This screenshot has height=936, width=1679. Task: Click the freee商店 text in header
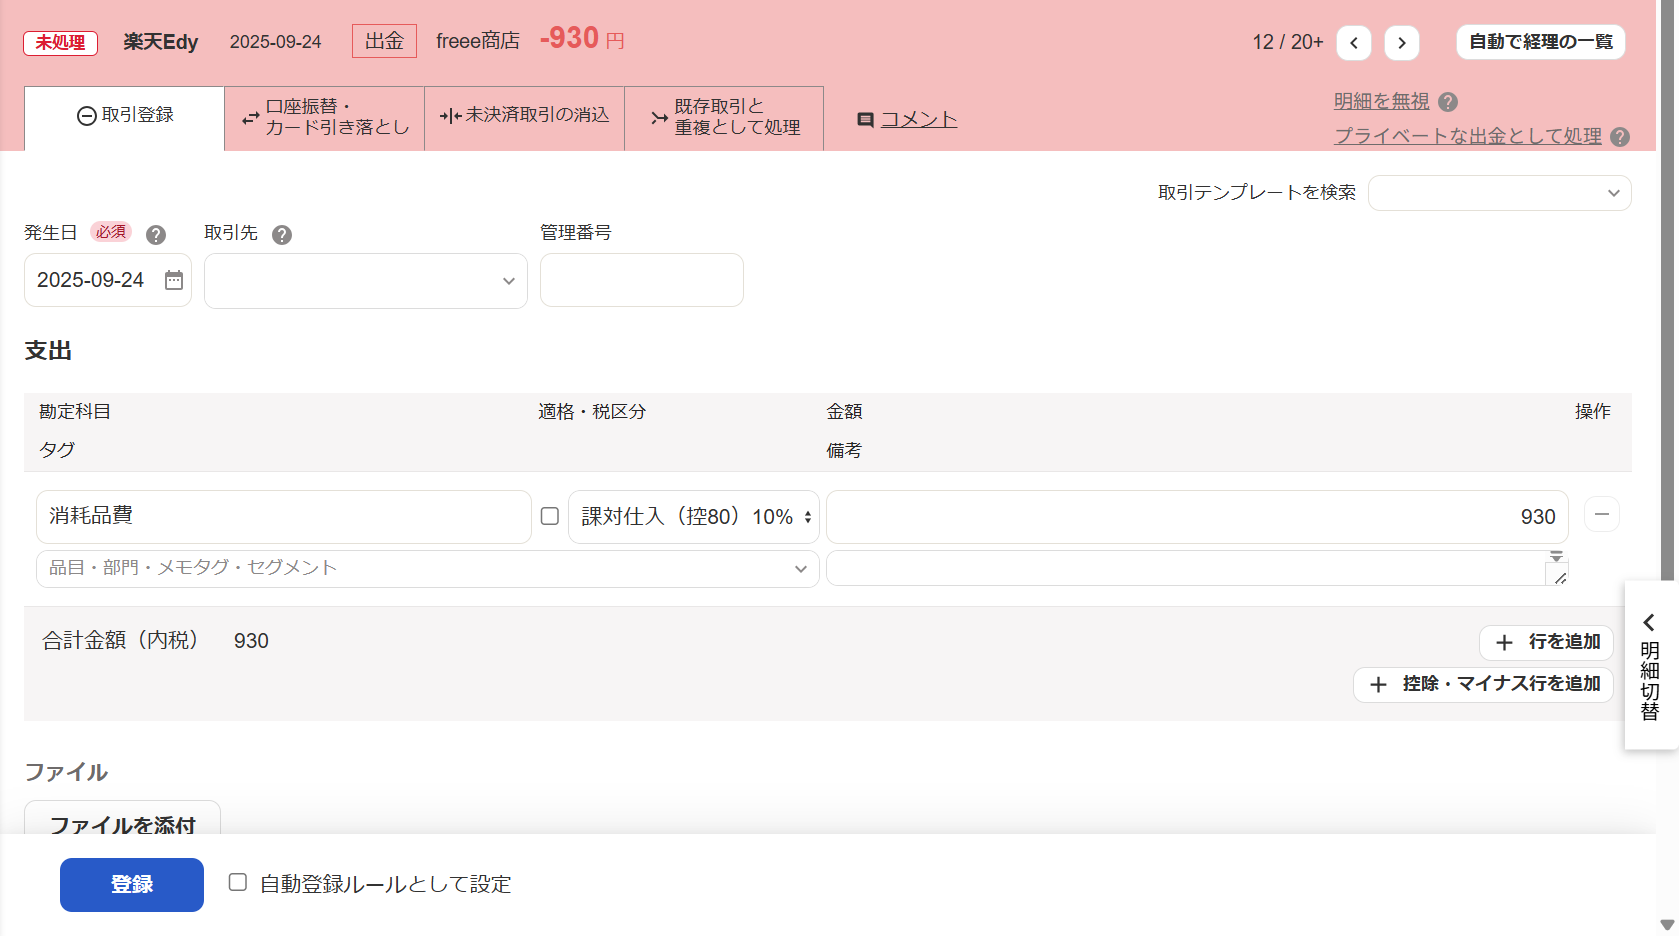pyautogui.click(x=478, y=41)
